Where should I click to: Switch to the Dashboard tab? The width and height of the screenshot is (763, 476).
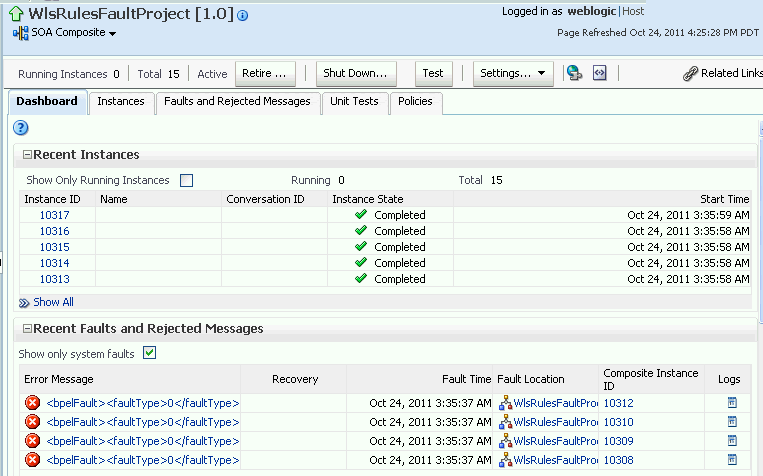[47, 101]
